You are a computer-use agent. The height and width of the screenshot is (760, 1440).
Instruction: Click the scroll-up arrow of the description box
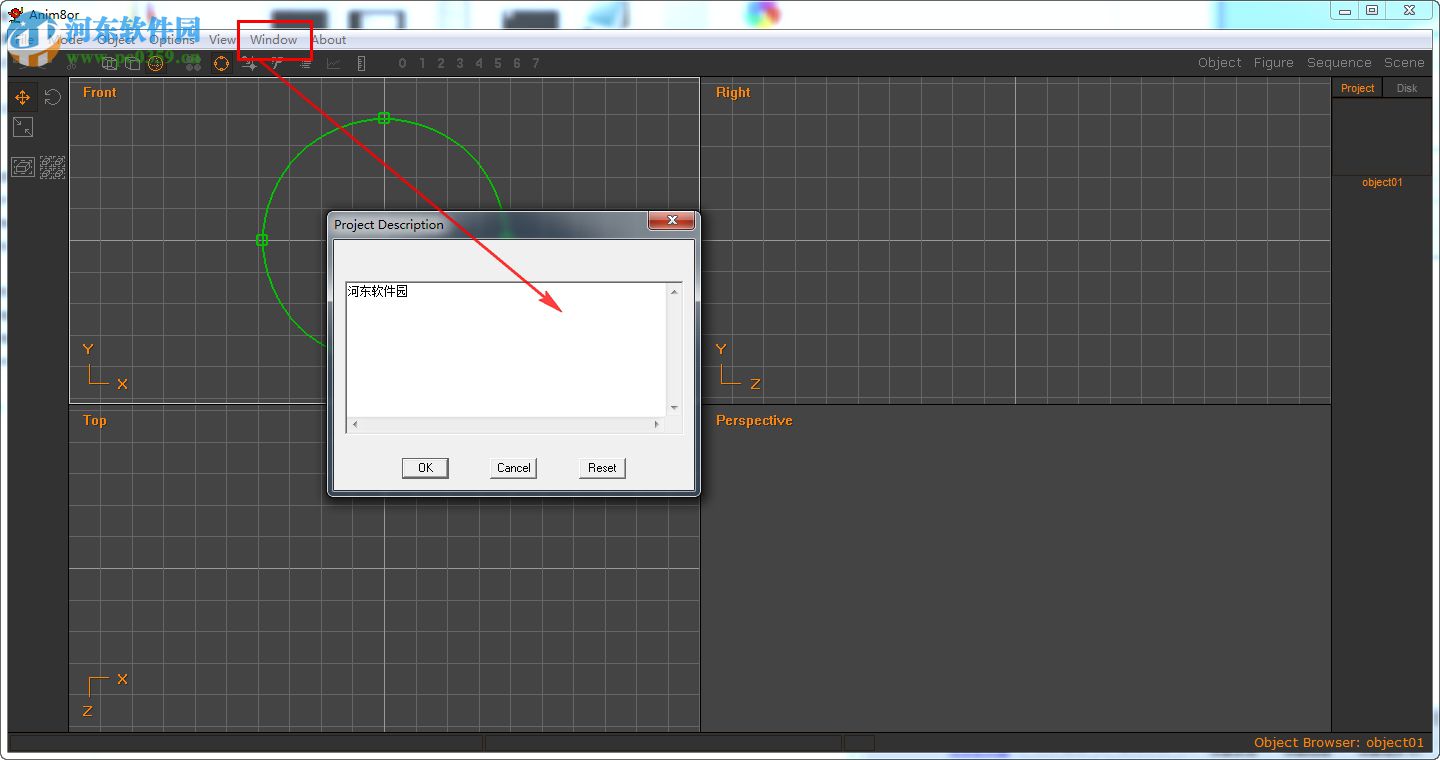pos(673,290)
